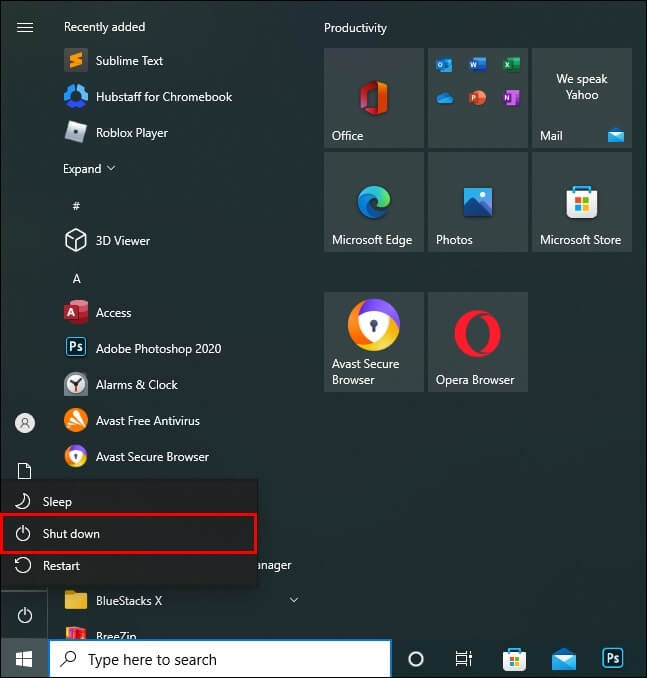Select Shut down from power menu
647x678 pixels.
pos(71,534)
